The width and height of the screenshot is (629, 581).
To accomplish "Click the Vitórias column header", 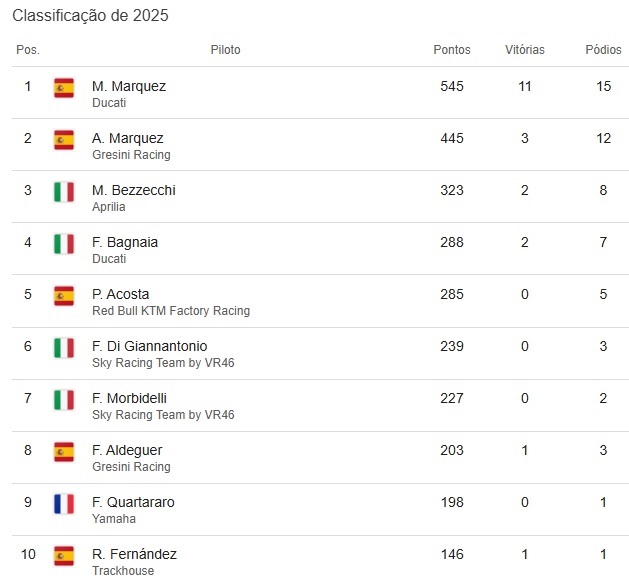I will pos(525,50).
